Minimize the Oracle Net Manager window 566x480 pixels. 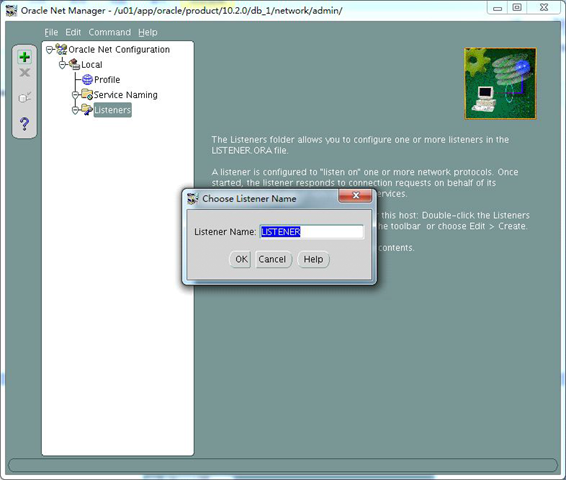(x=497, y=8)
